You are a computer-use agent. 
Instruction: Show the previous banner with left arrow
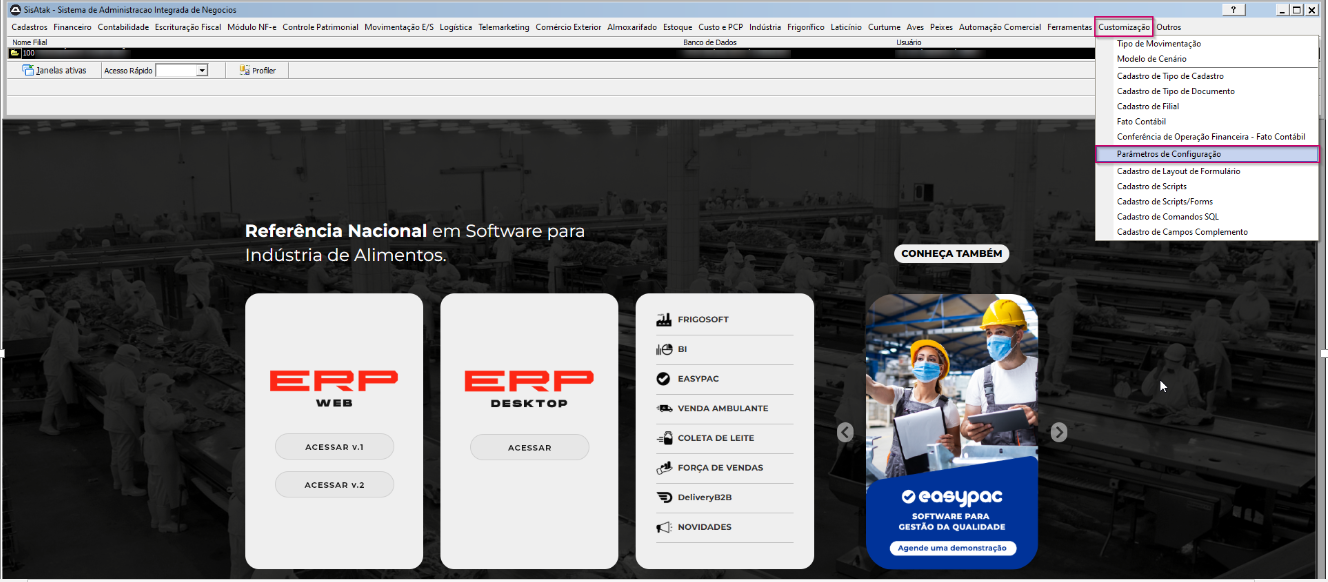pyautogui.click(x=846, y=432)
